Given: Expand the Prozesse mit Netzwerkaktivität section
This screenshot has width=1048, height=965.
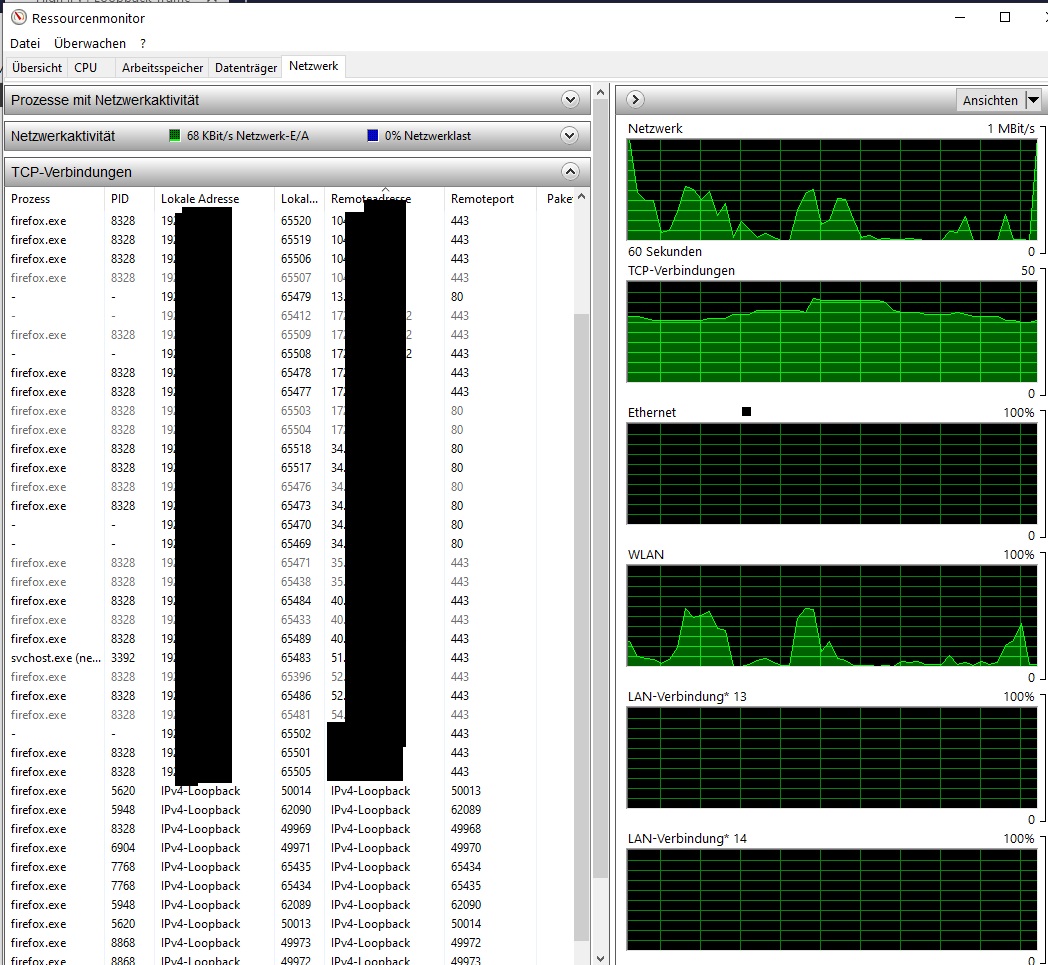Looking at the screenshot, I should pyautogui.click(x=570, y=100).
